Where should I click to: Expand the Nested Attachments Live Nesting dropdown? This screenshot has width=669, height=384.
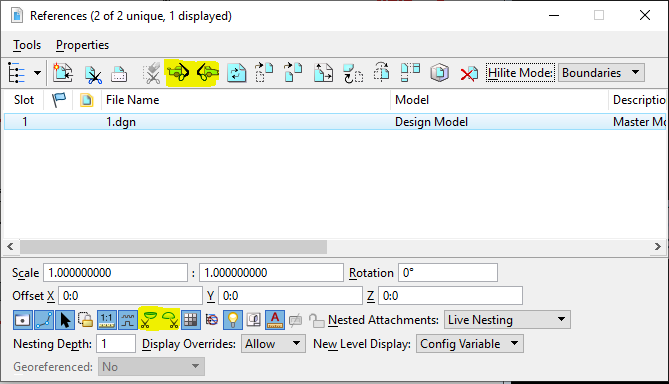pyautogui.click(x=507, y=320)
